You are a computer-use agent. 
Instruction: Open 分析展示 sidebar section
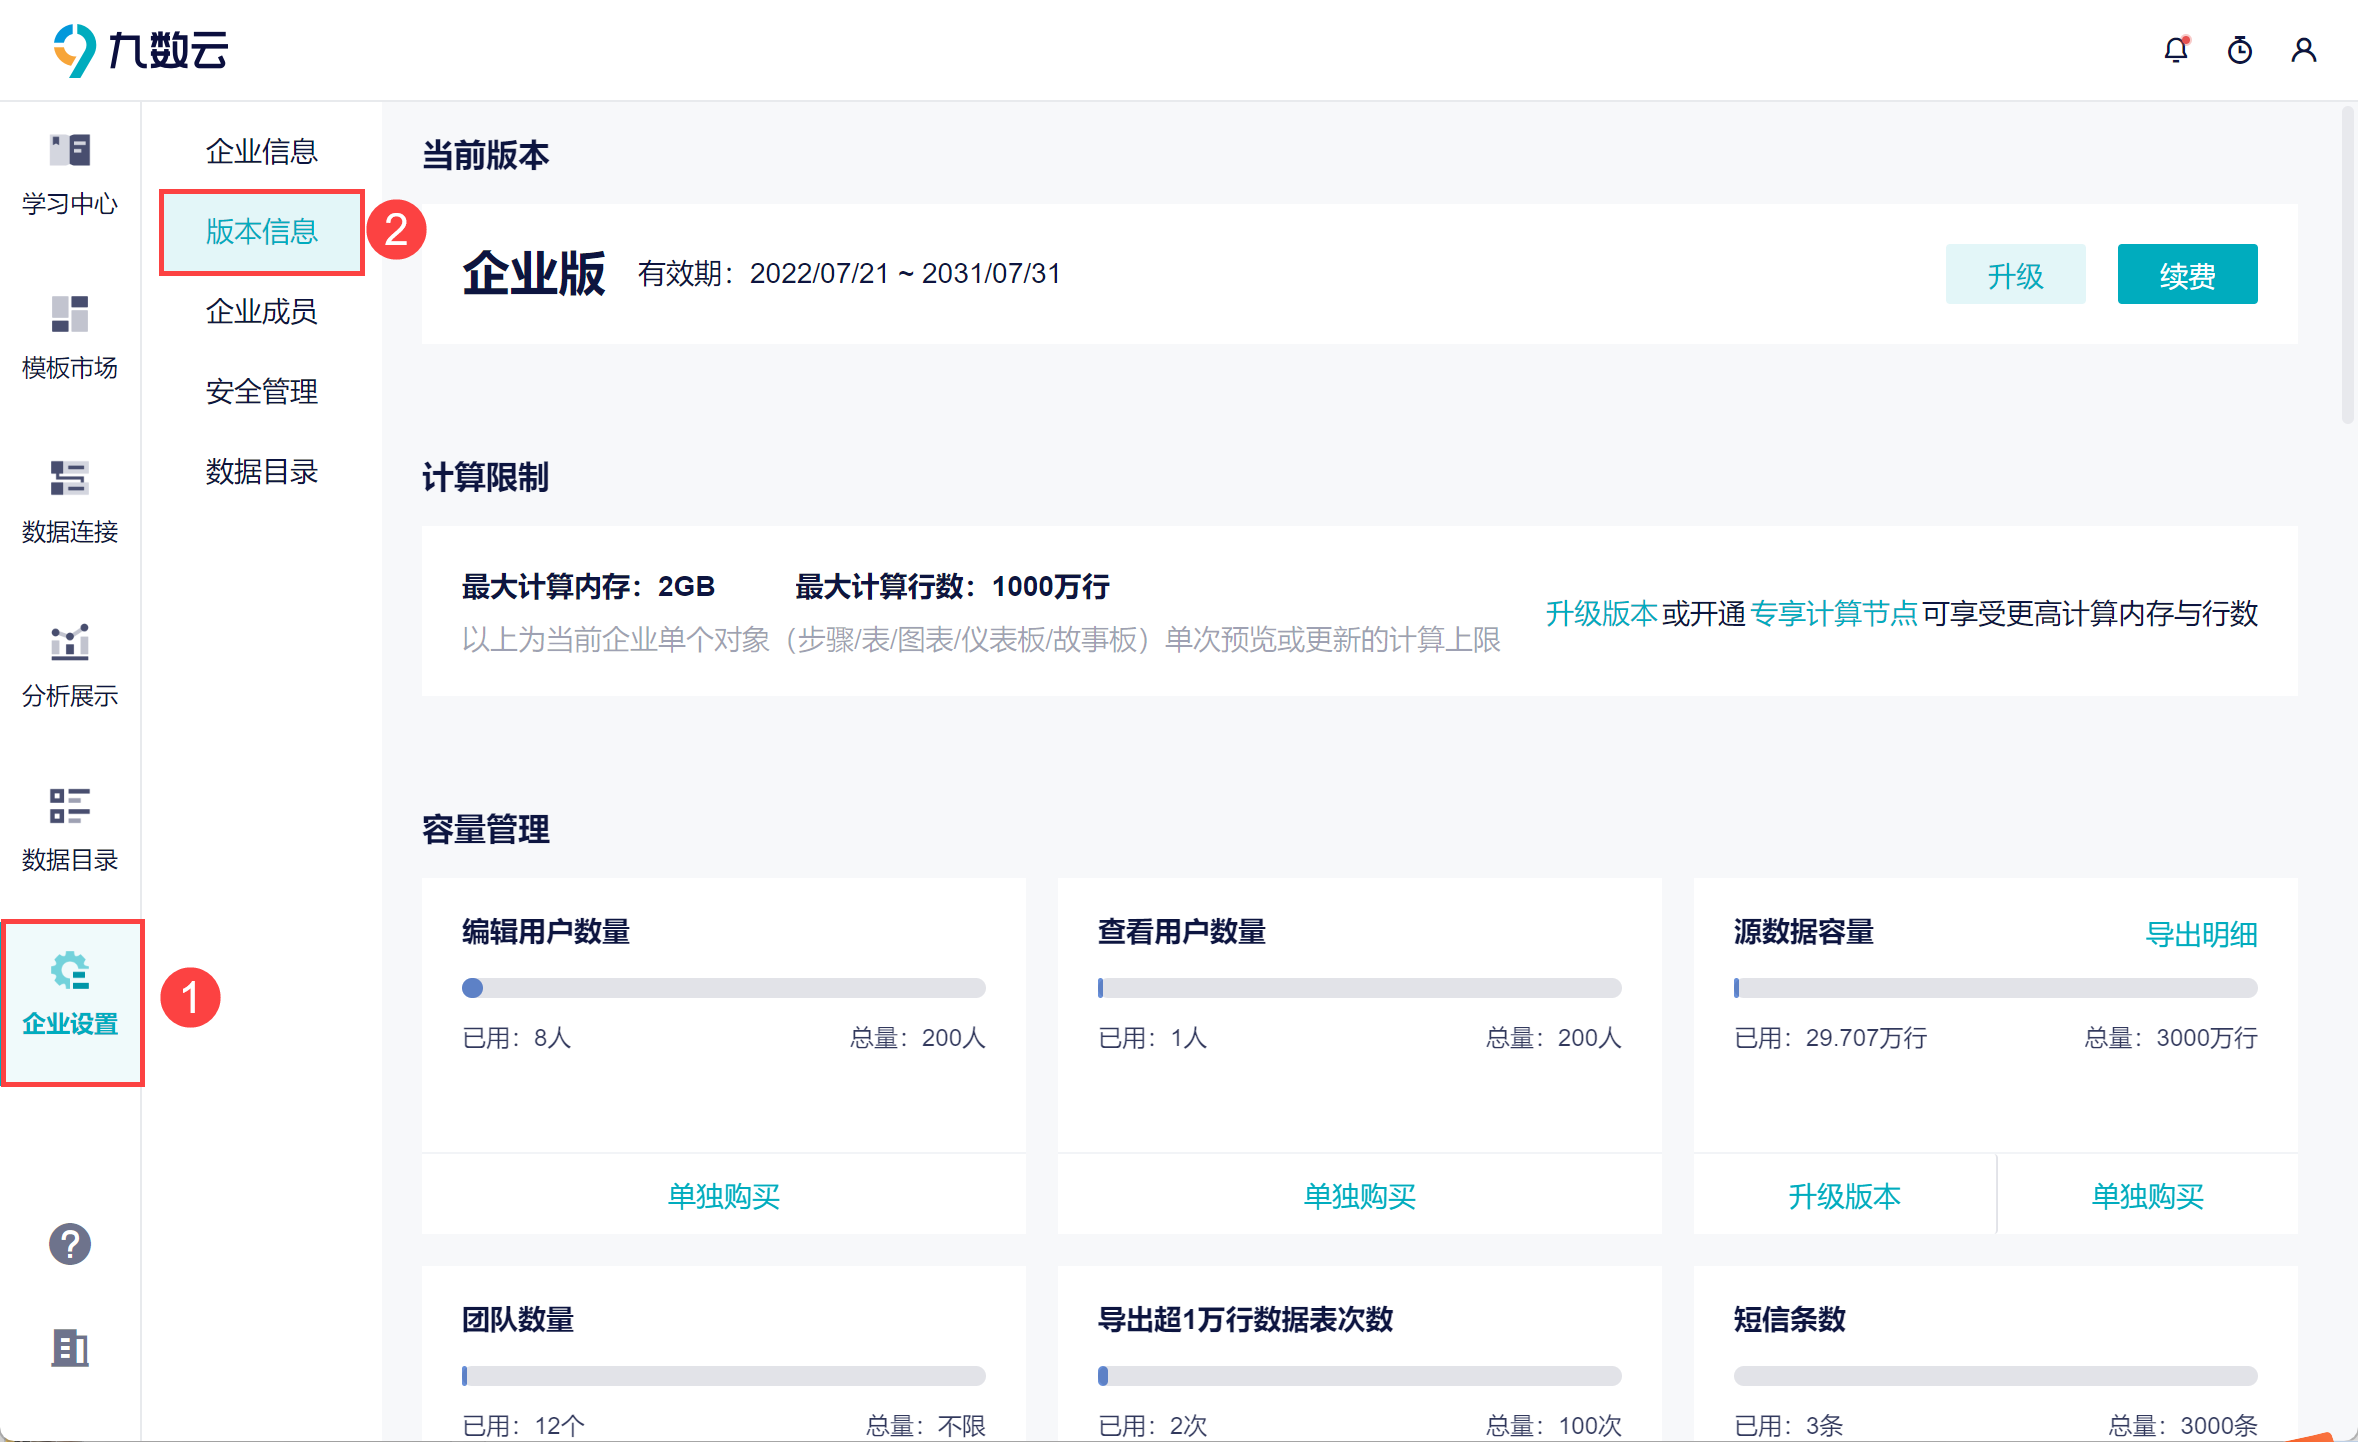[70, 667]
